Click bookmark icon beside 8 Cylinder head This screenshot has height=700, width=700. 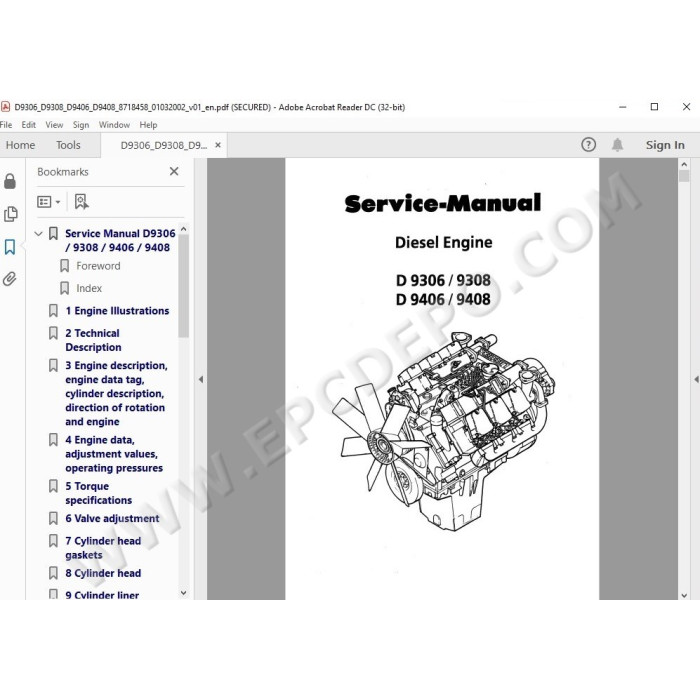[x=53, y=573]
